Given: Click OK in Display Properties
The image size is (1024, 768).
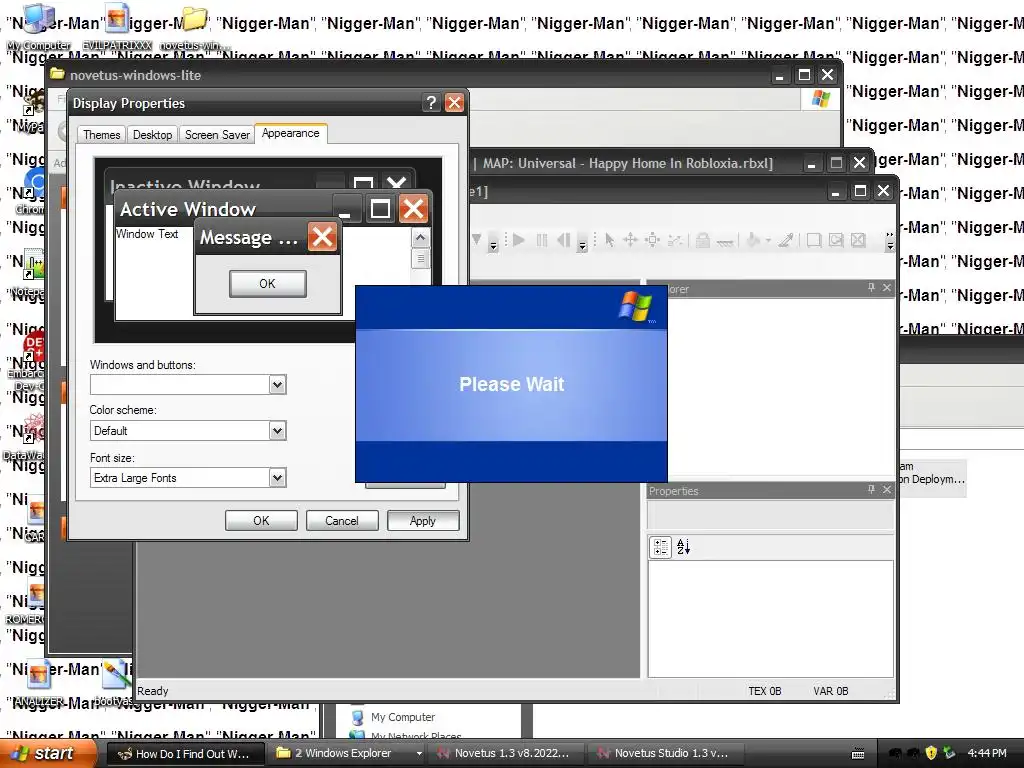Looking at the screenshot, I should pyautogui.click(x=261, y=520).
